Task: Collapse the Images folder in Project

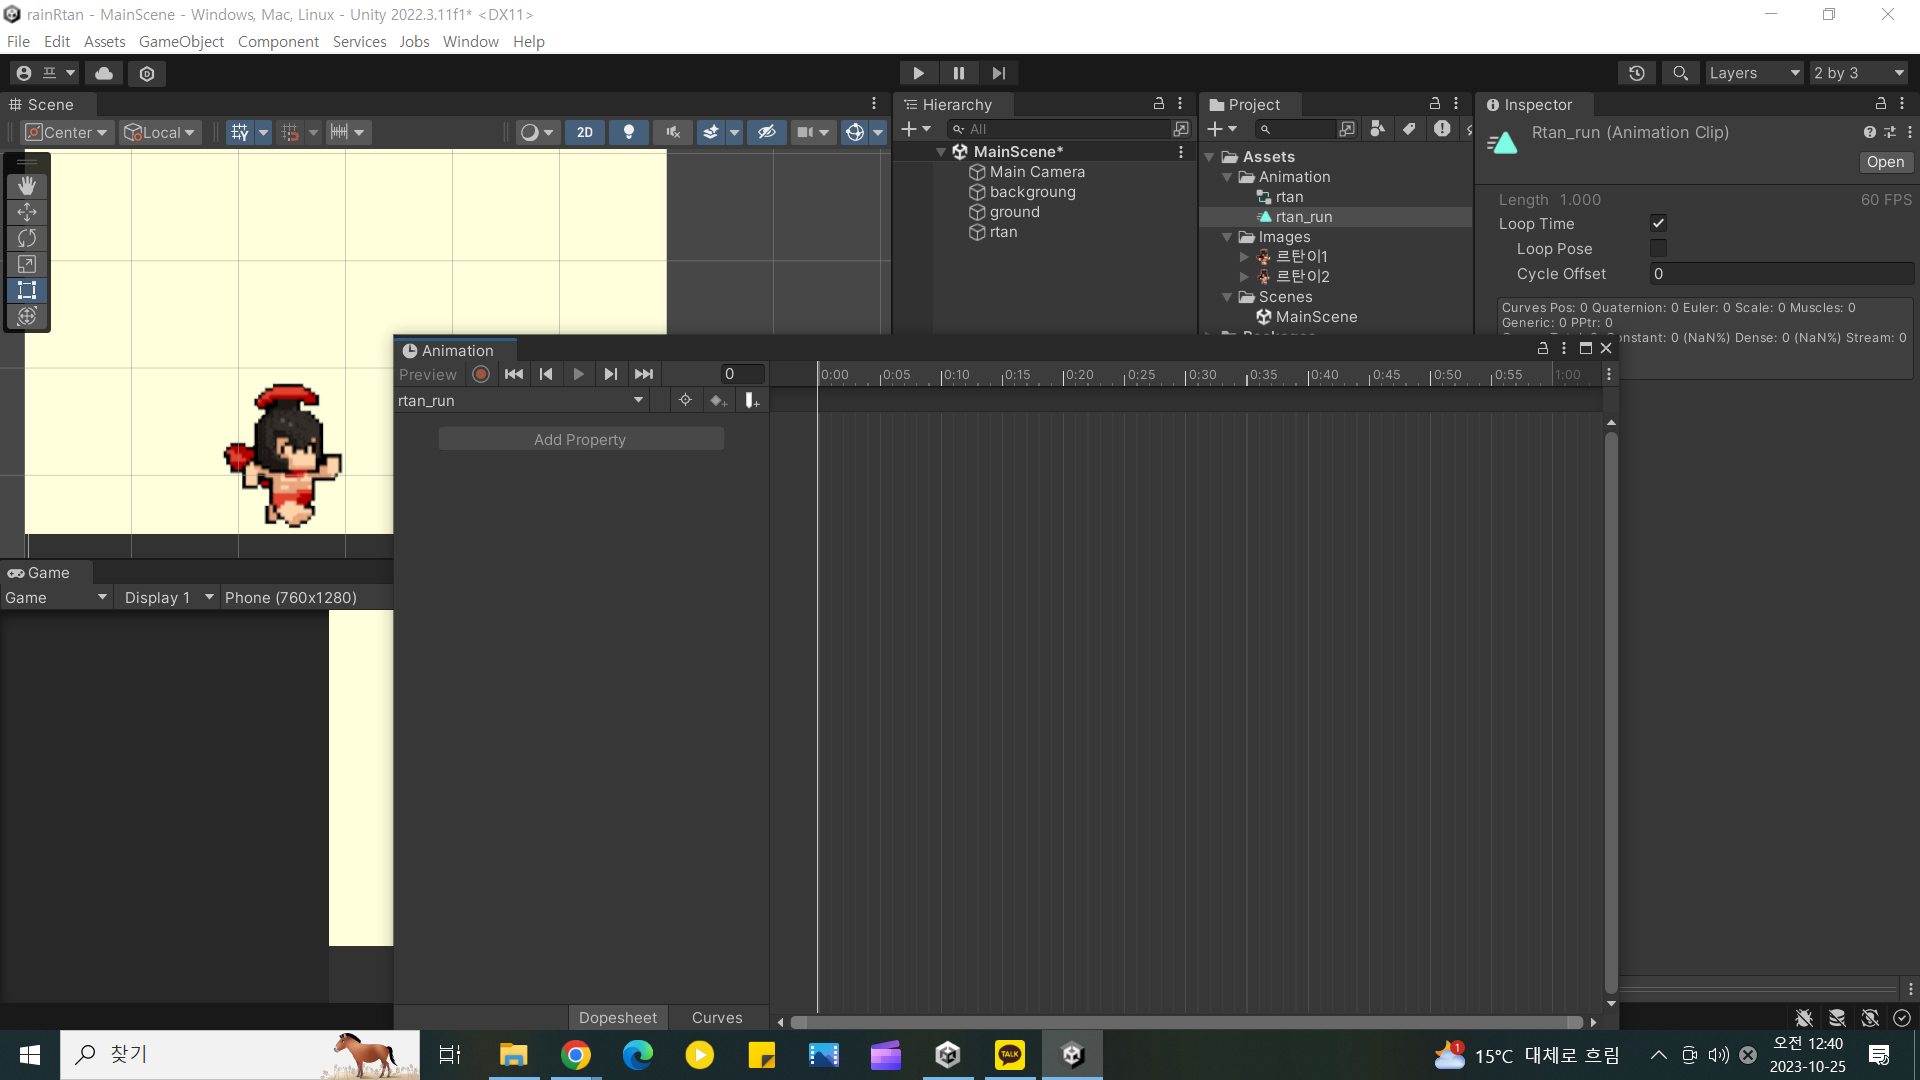Action: [1227, 237]
